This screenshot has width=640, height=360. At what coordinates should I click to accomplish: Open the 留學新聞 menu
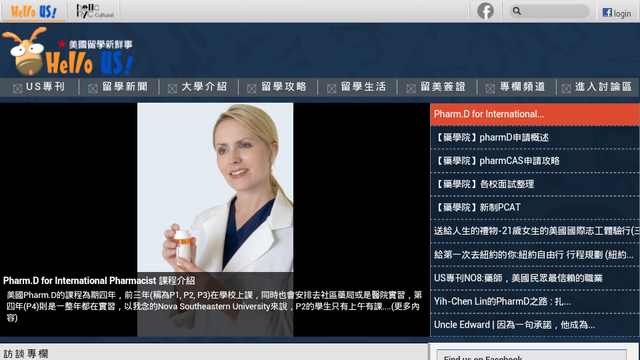click(x=125, y=87)
